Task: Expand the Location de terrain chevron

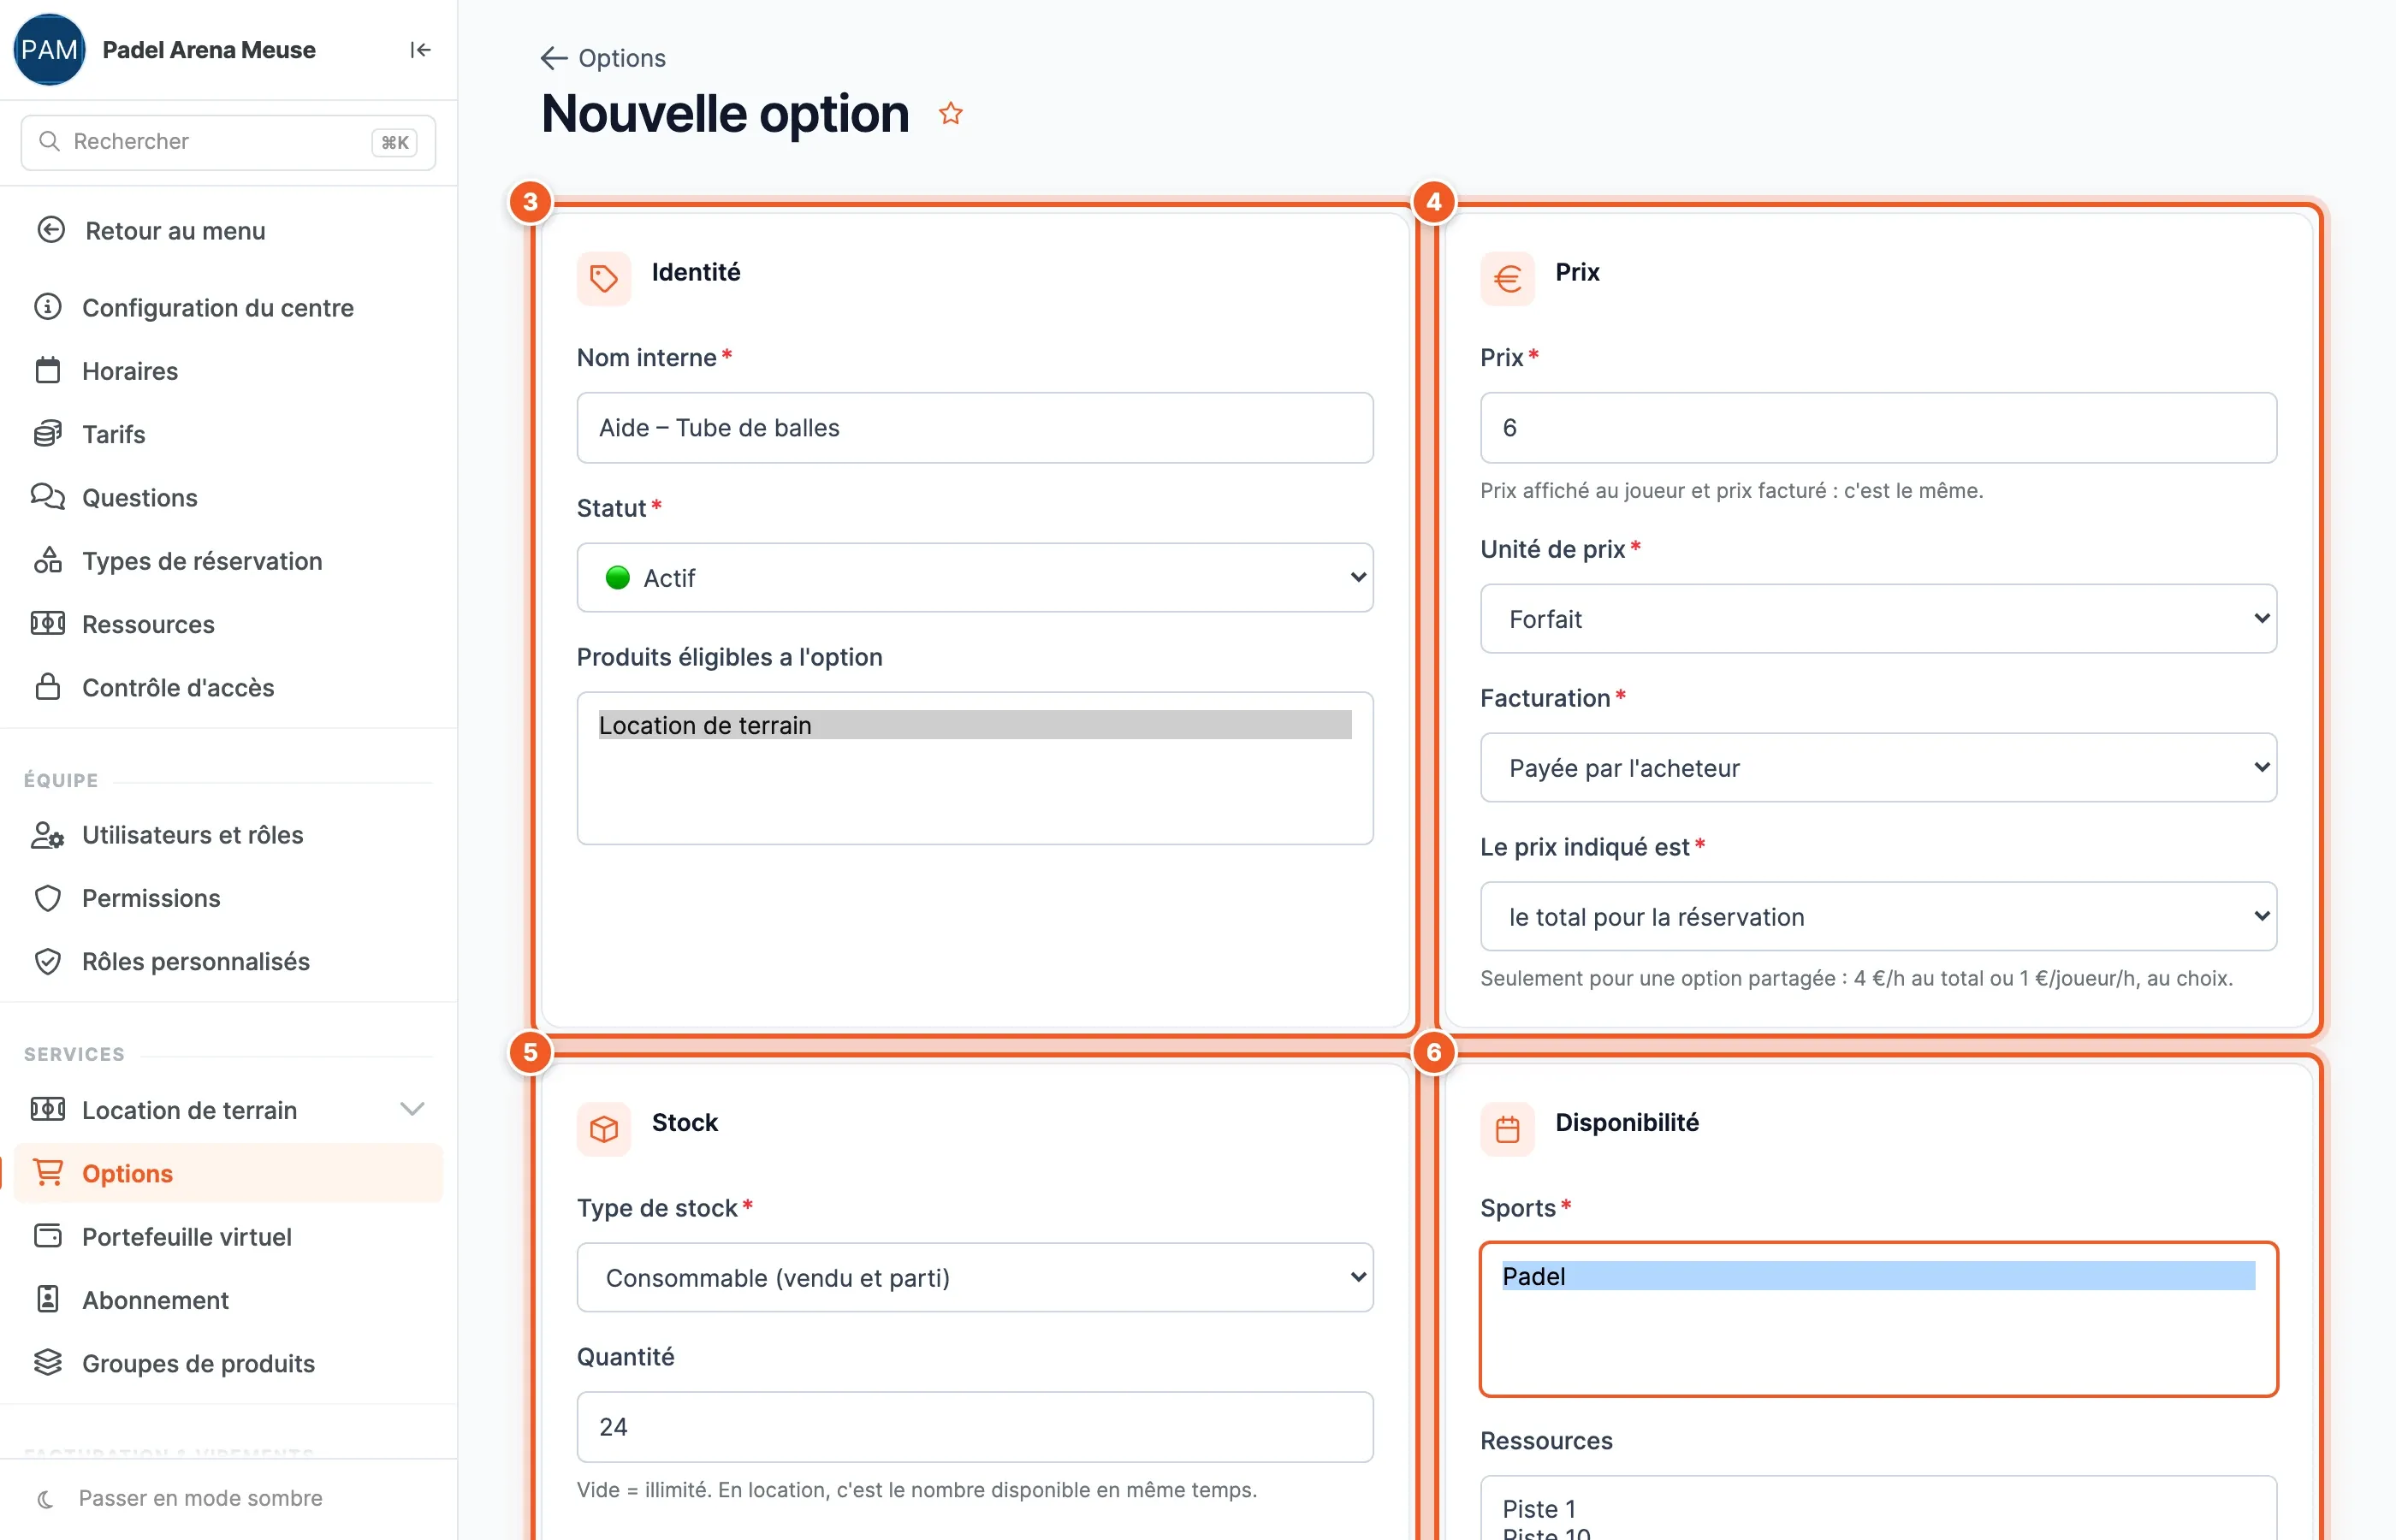Action: (x=412, y=1109)
